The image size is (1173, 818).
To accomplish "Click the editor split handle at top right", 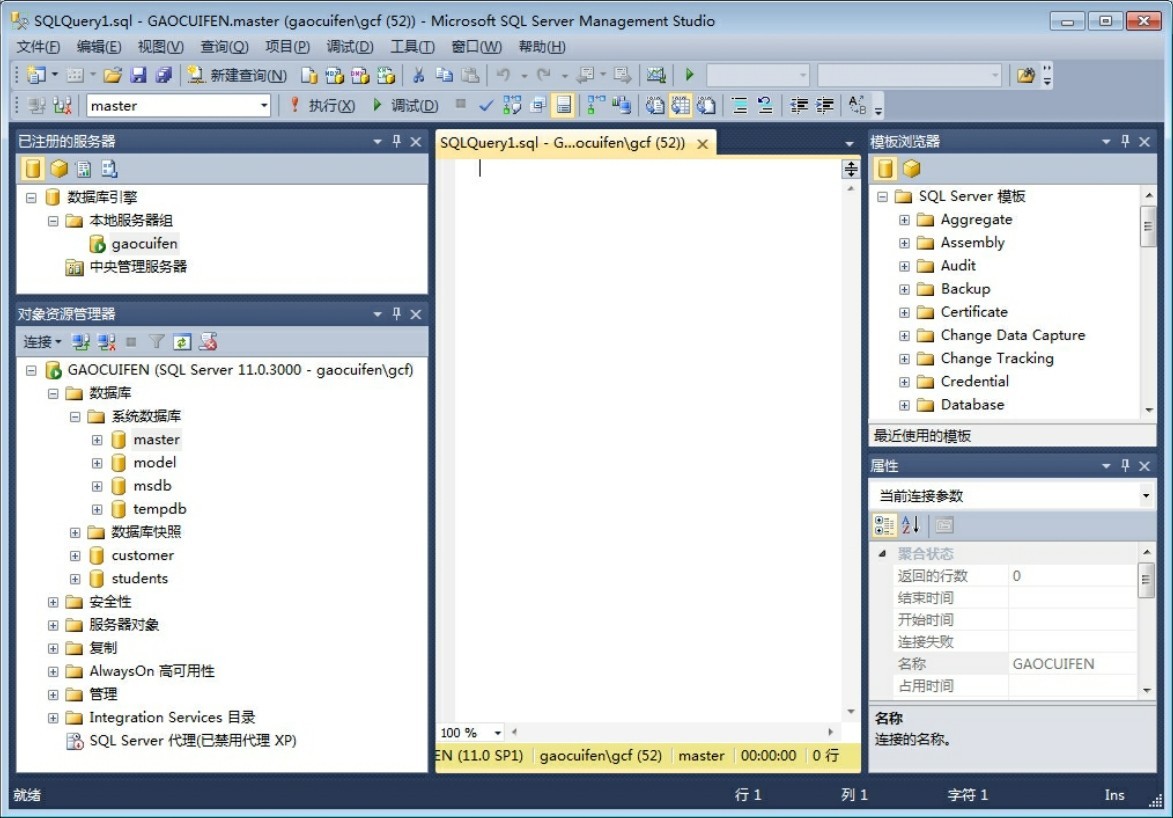I will 851,169.
